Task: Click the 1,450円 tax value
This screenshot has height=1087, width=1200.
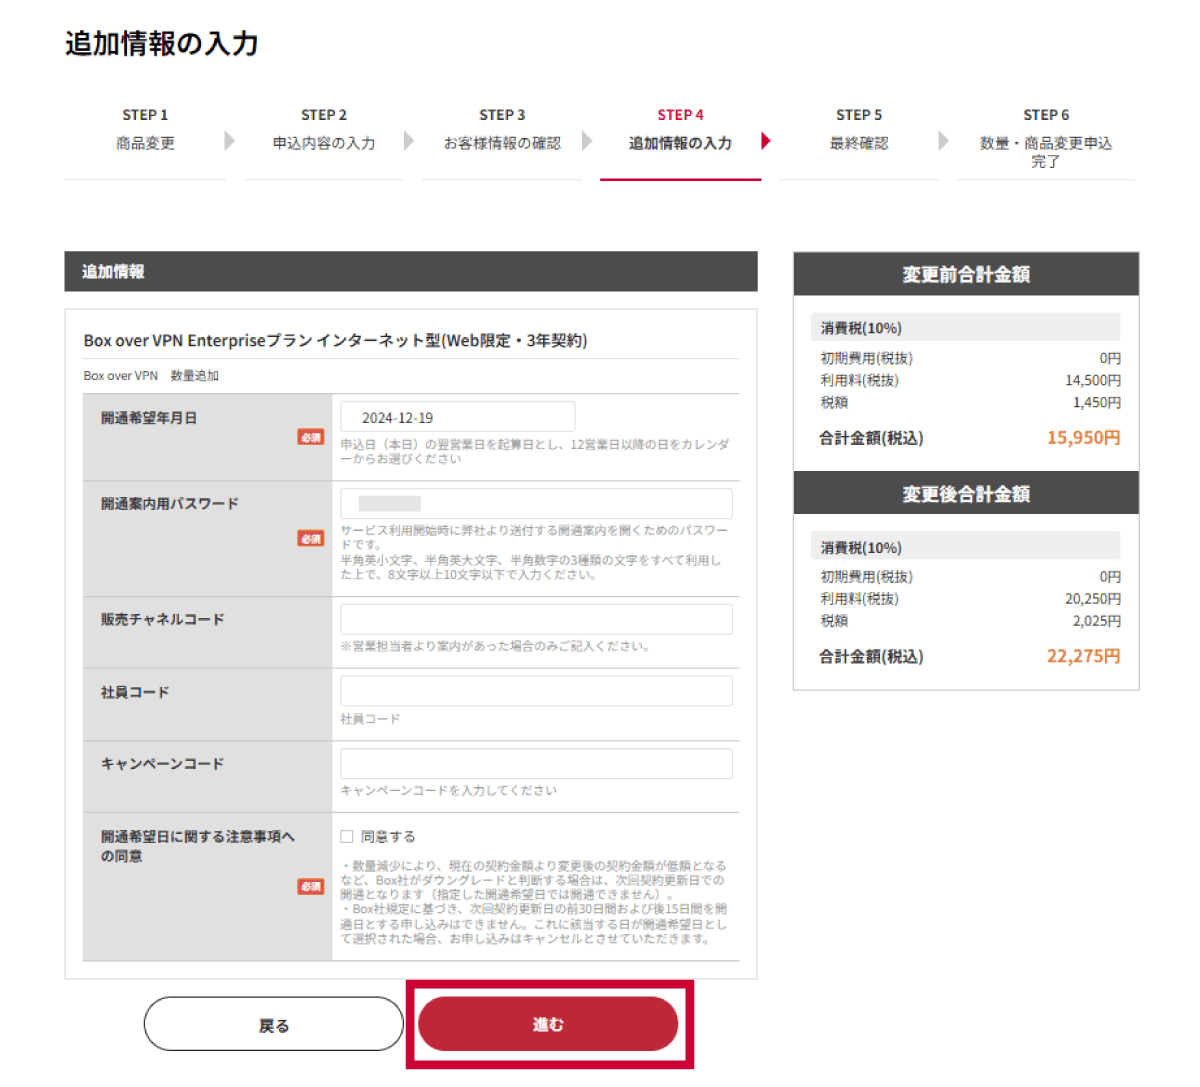Action: [1097, 402]
